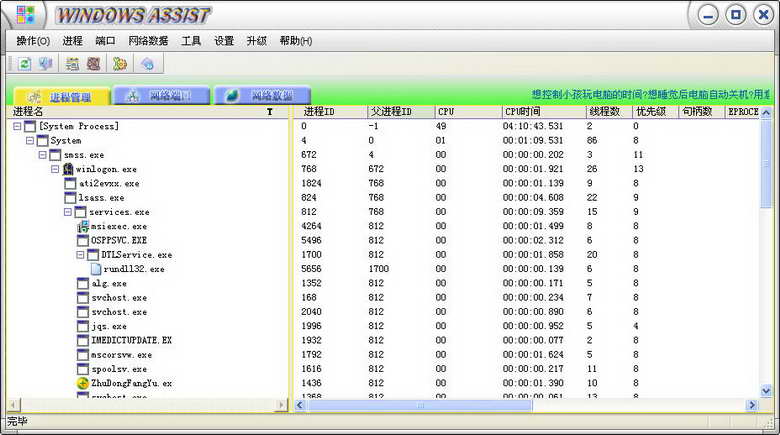The image size is (780, 435).
Task: Click the msiexec.exe installer icon
Action: click(x=83, y=226)
